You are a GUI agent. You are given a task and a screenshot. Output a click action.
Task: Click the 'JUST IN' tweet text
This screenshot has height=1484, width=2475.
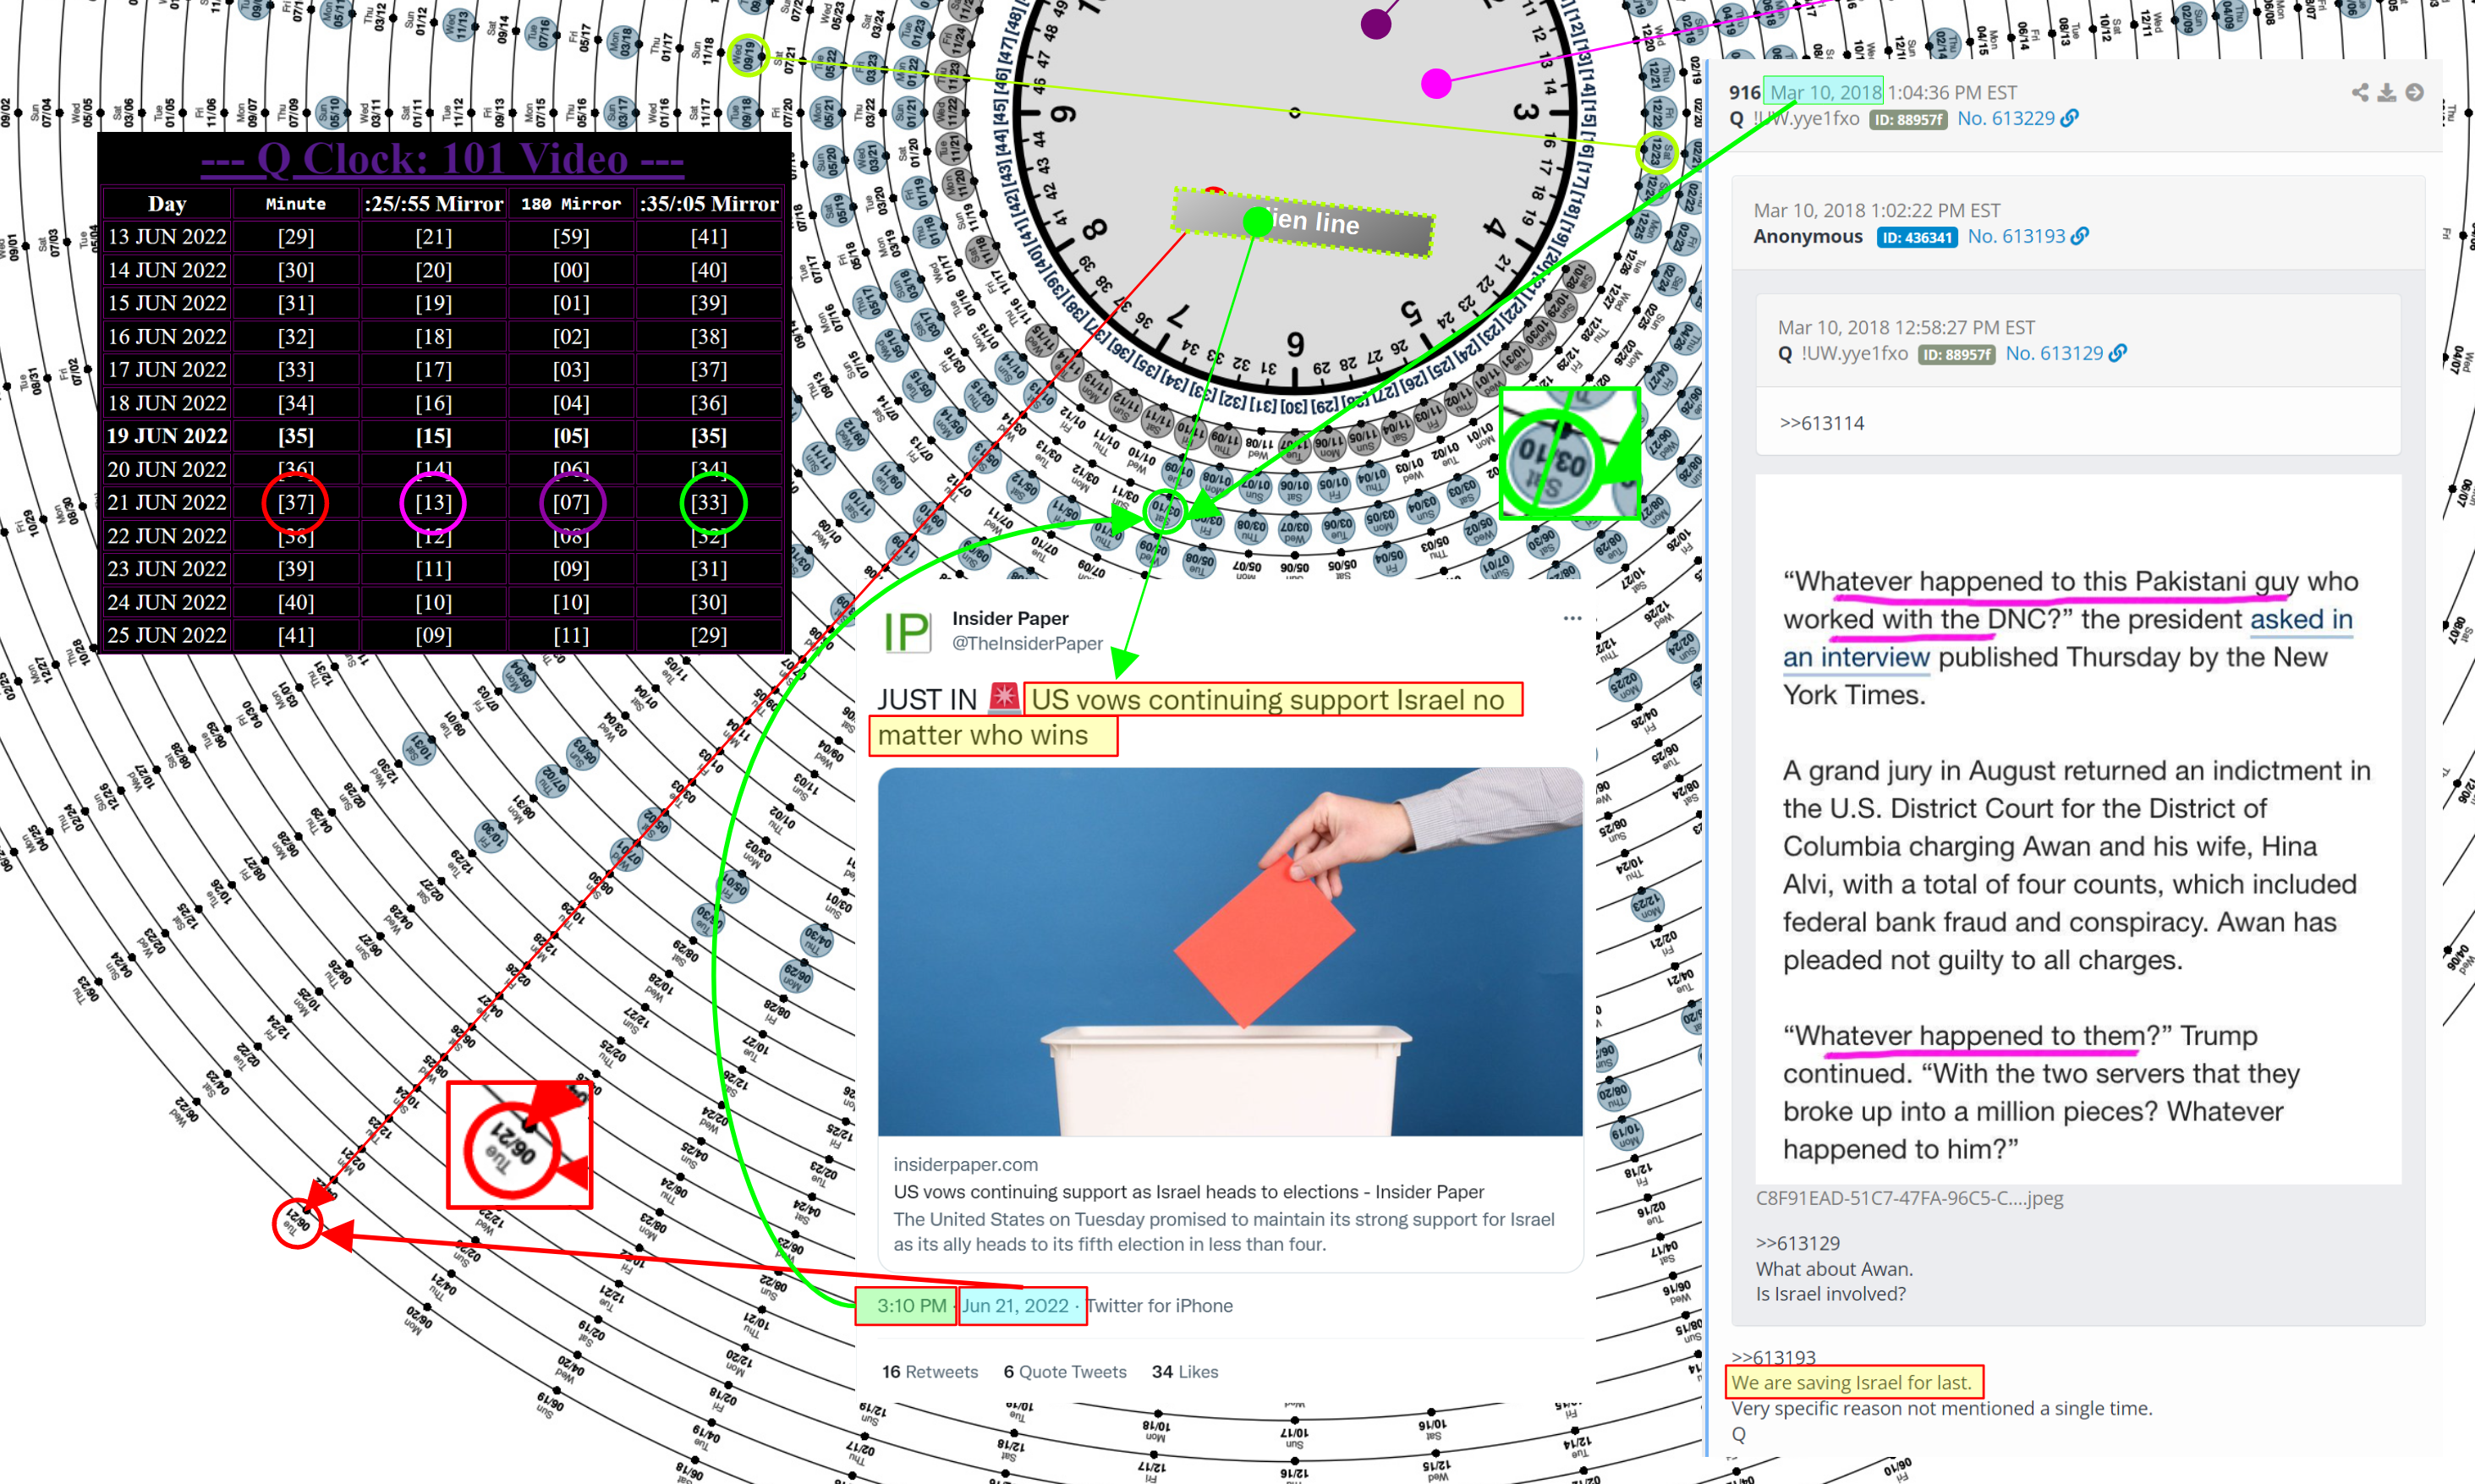927,699
